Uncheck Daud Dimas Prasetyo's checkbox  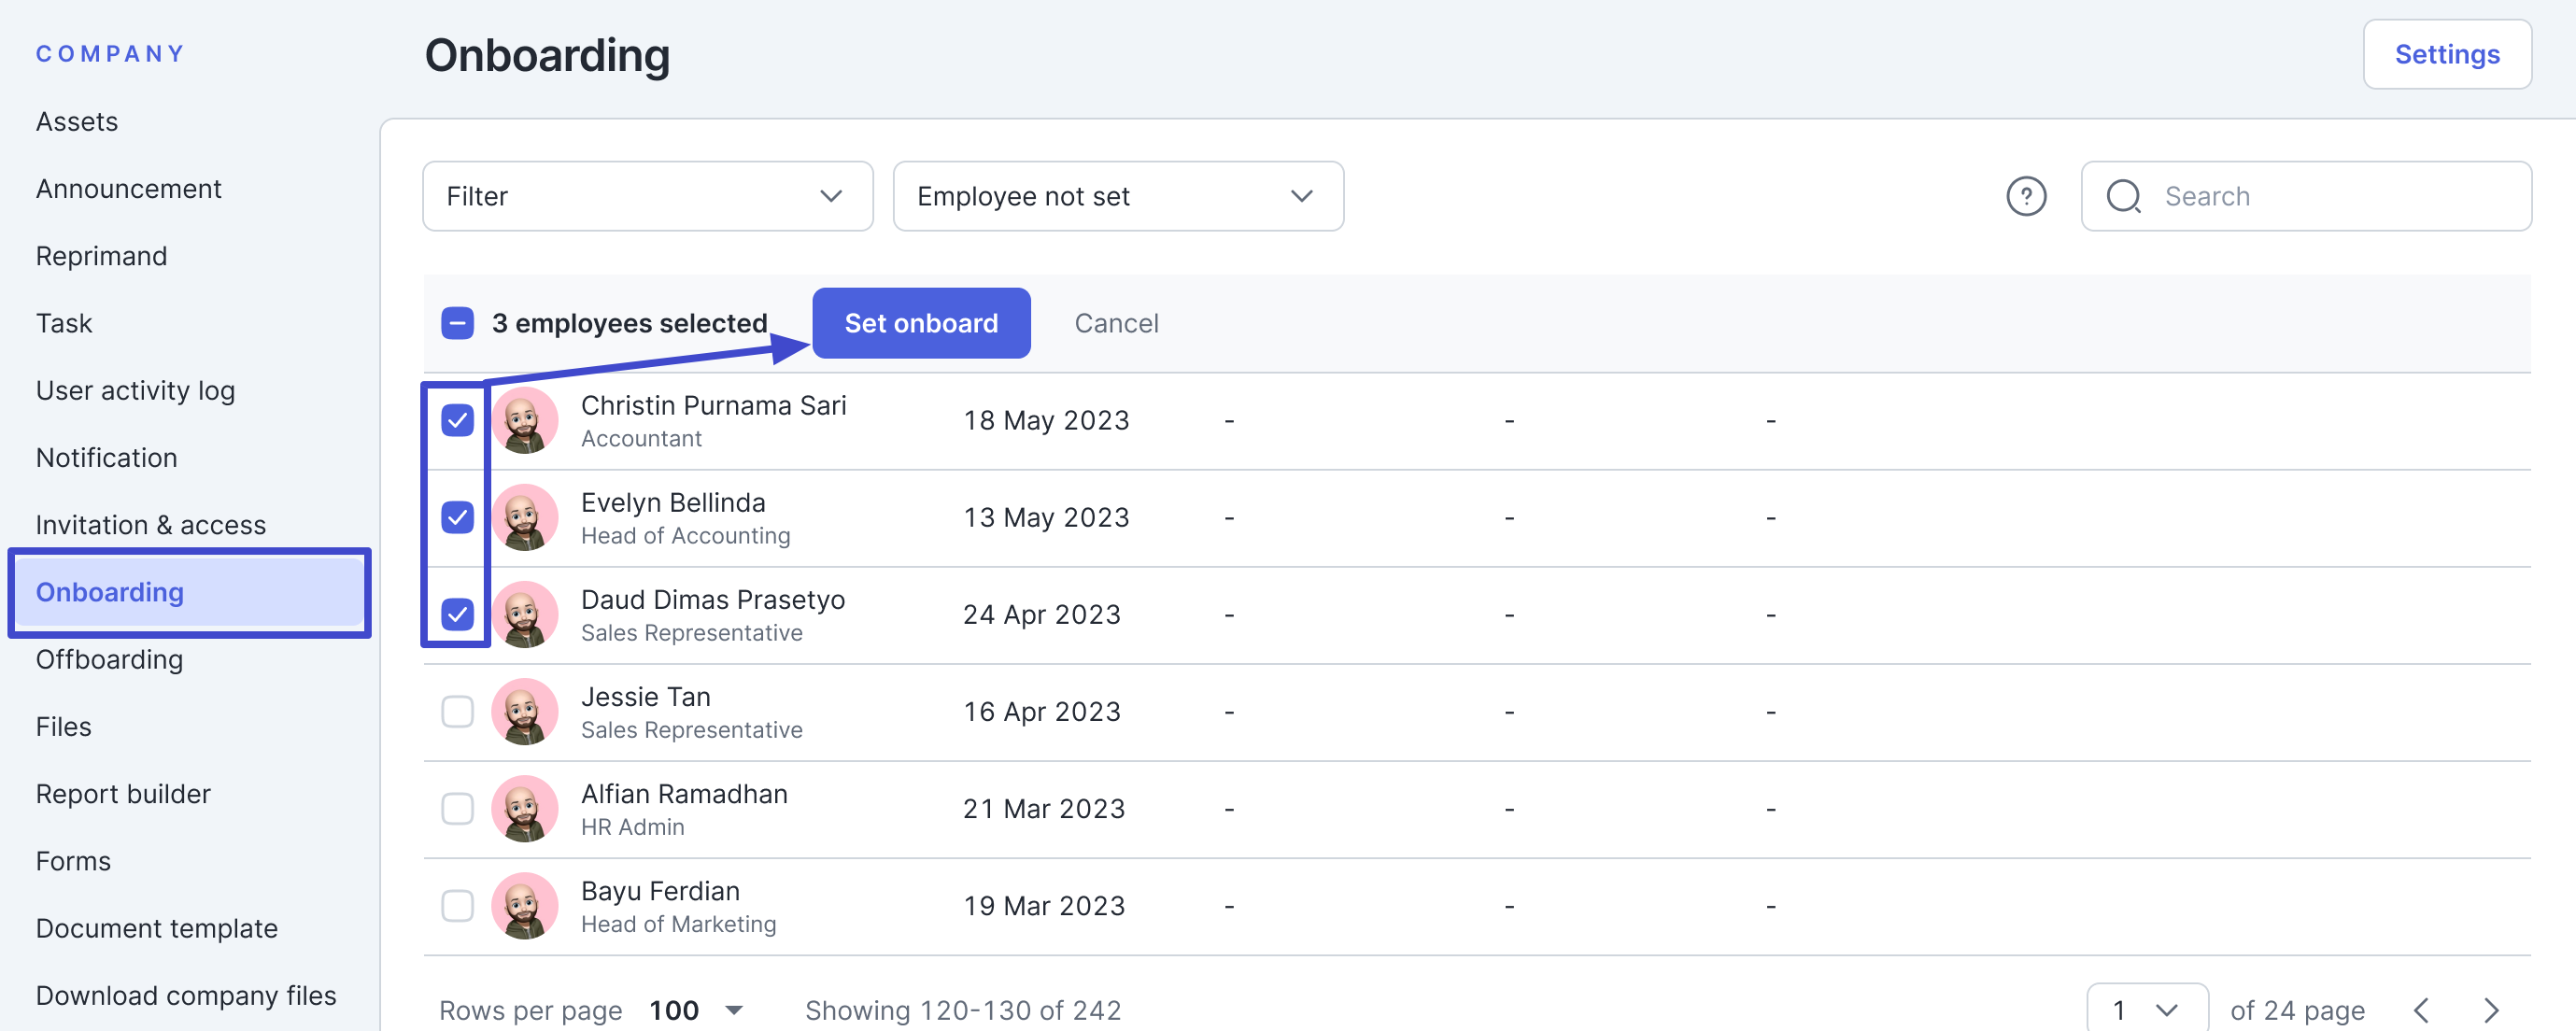[457, 614]
